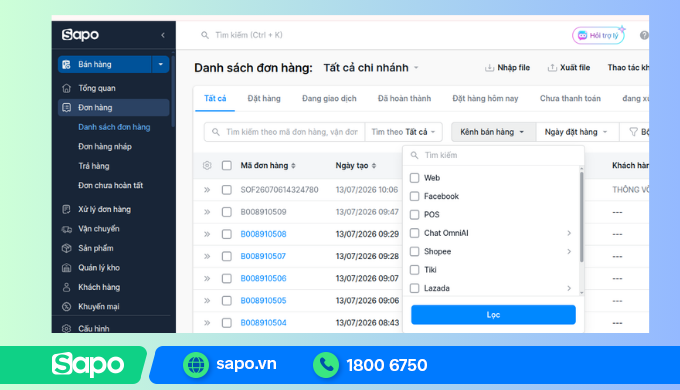The width and height of the screenshot is (680, 390).
Task: Expand row details for B008910506
Action: tap(207, 278)
